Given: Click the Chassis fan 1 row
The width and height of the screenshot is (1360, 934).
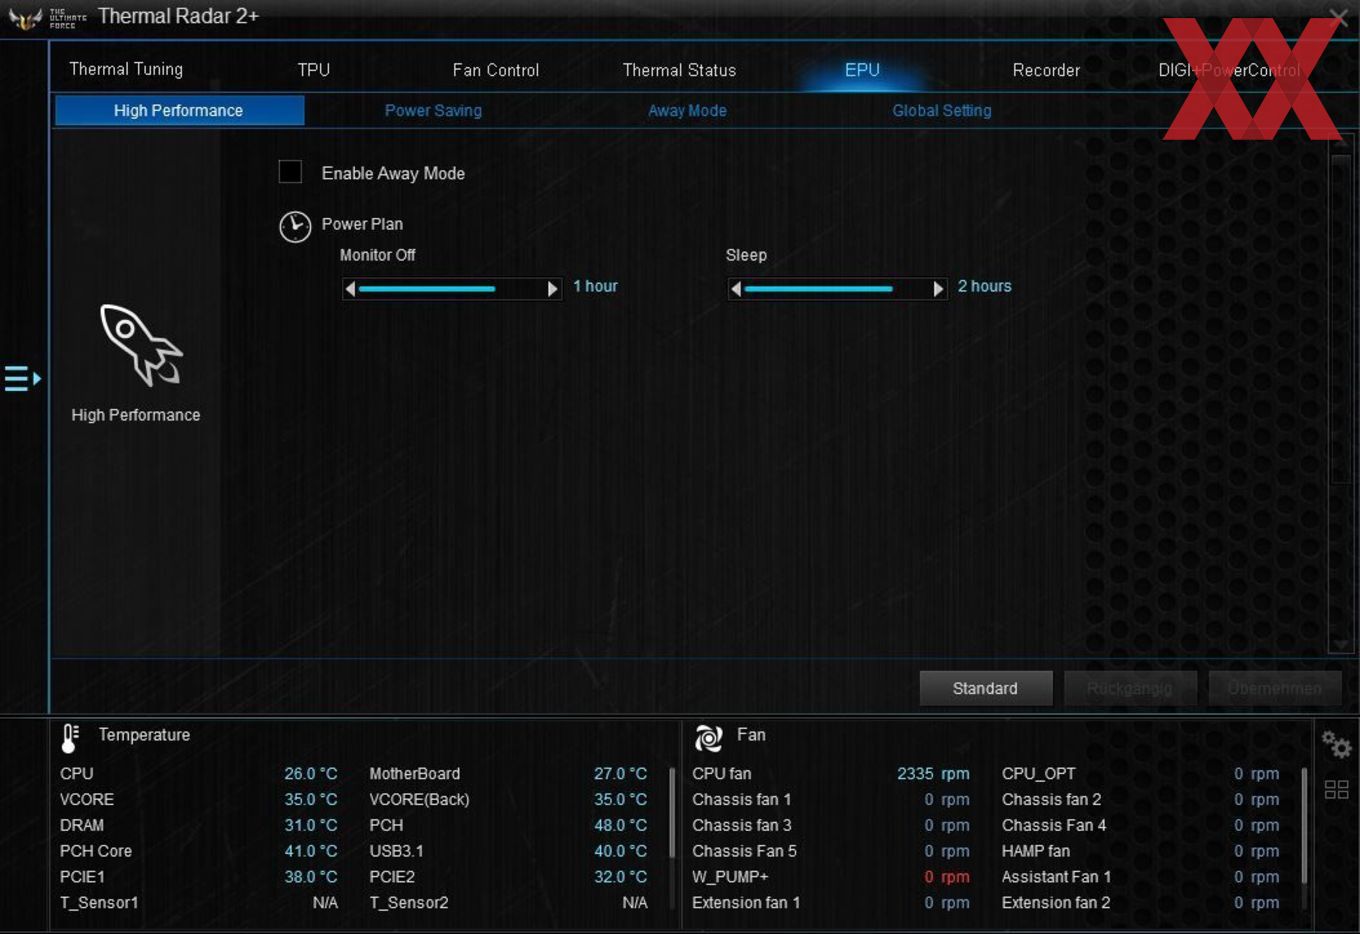Looking at the screenshot, I should click(831, 799).
